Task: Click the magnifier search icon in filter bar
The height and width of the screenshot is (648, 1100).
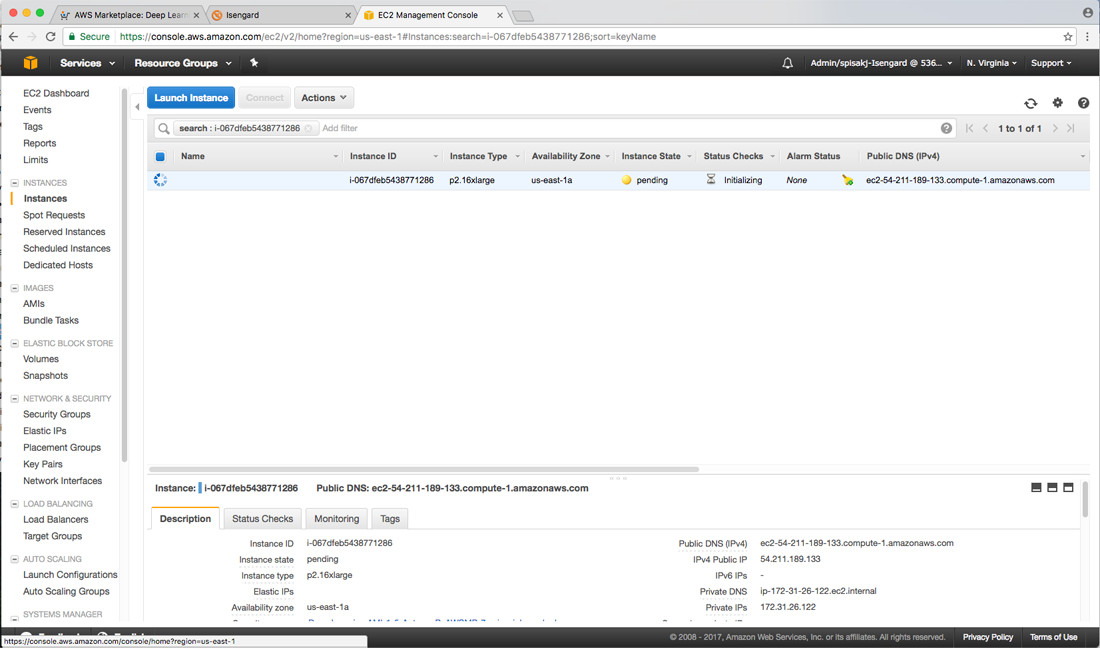Action: [x=163, y=128]
